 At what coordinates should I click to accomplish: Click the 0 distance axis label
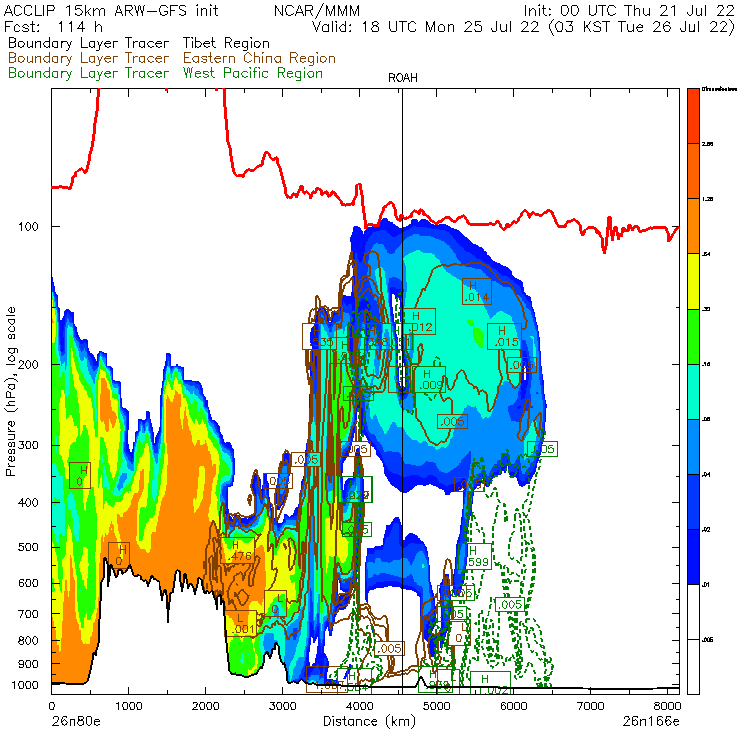point(51,706)
